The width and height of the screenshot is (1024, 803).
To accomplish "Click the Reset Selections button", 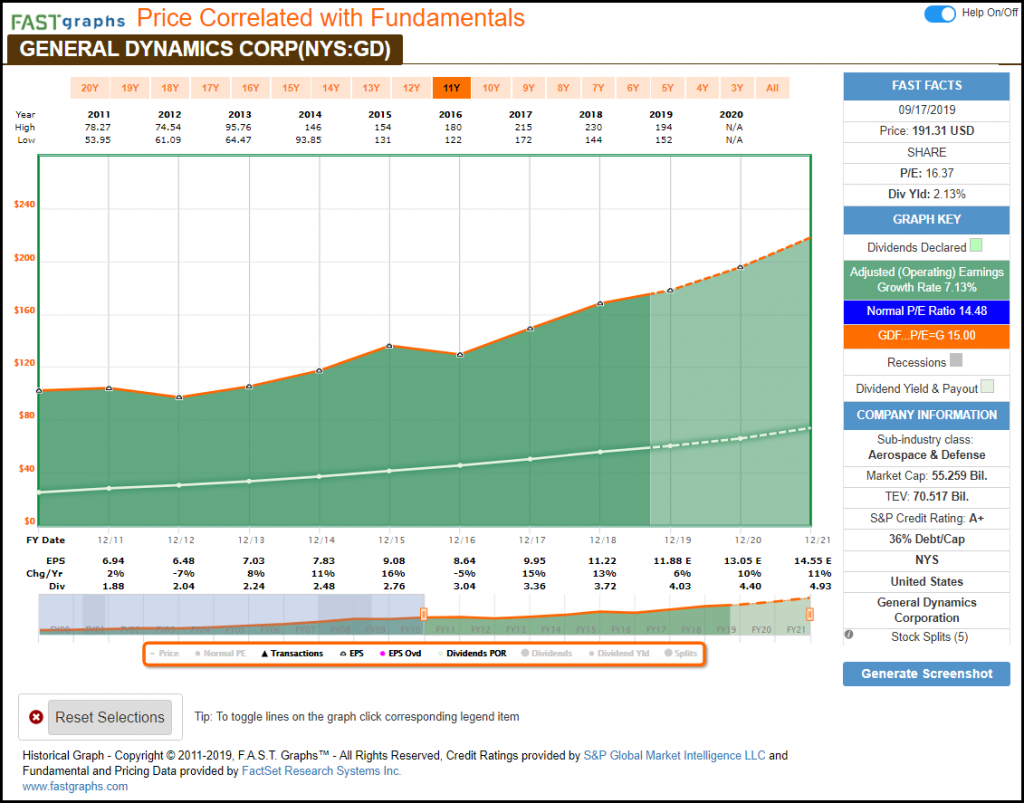I will tap(110, 717).
